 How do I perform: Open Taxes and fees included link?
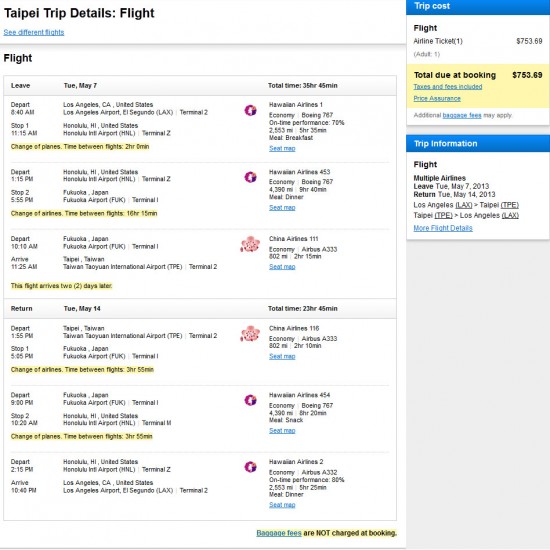click(448, 87)
